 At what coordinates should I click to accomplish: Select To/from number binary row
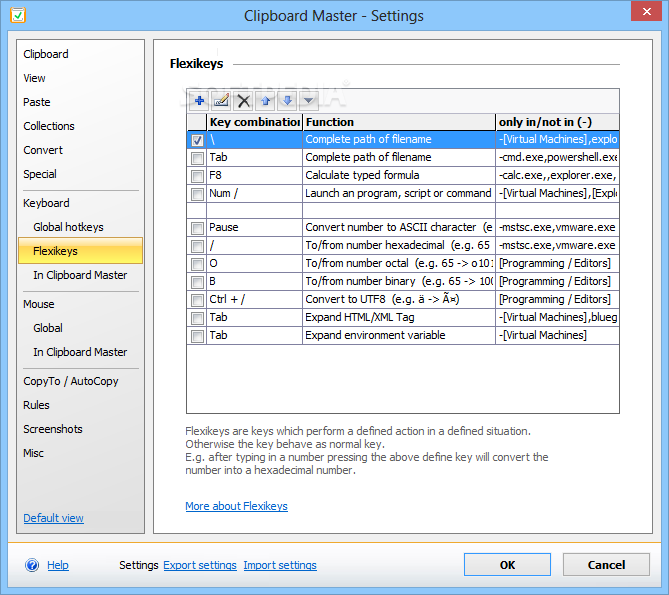tap(403, 281)
